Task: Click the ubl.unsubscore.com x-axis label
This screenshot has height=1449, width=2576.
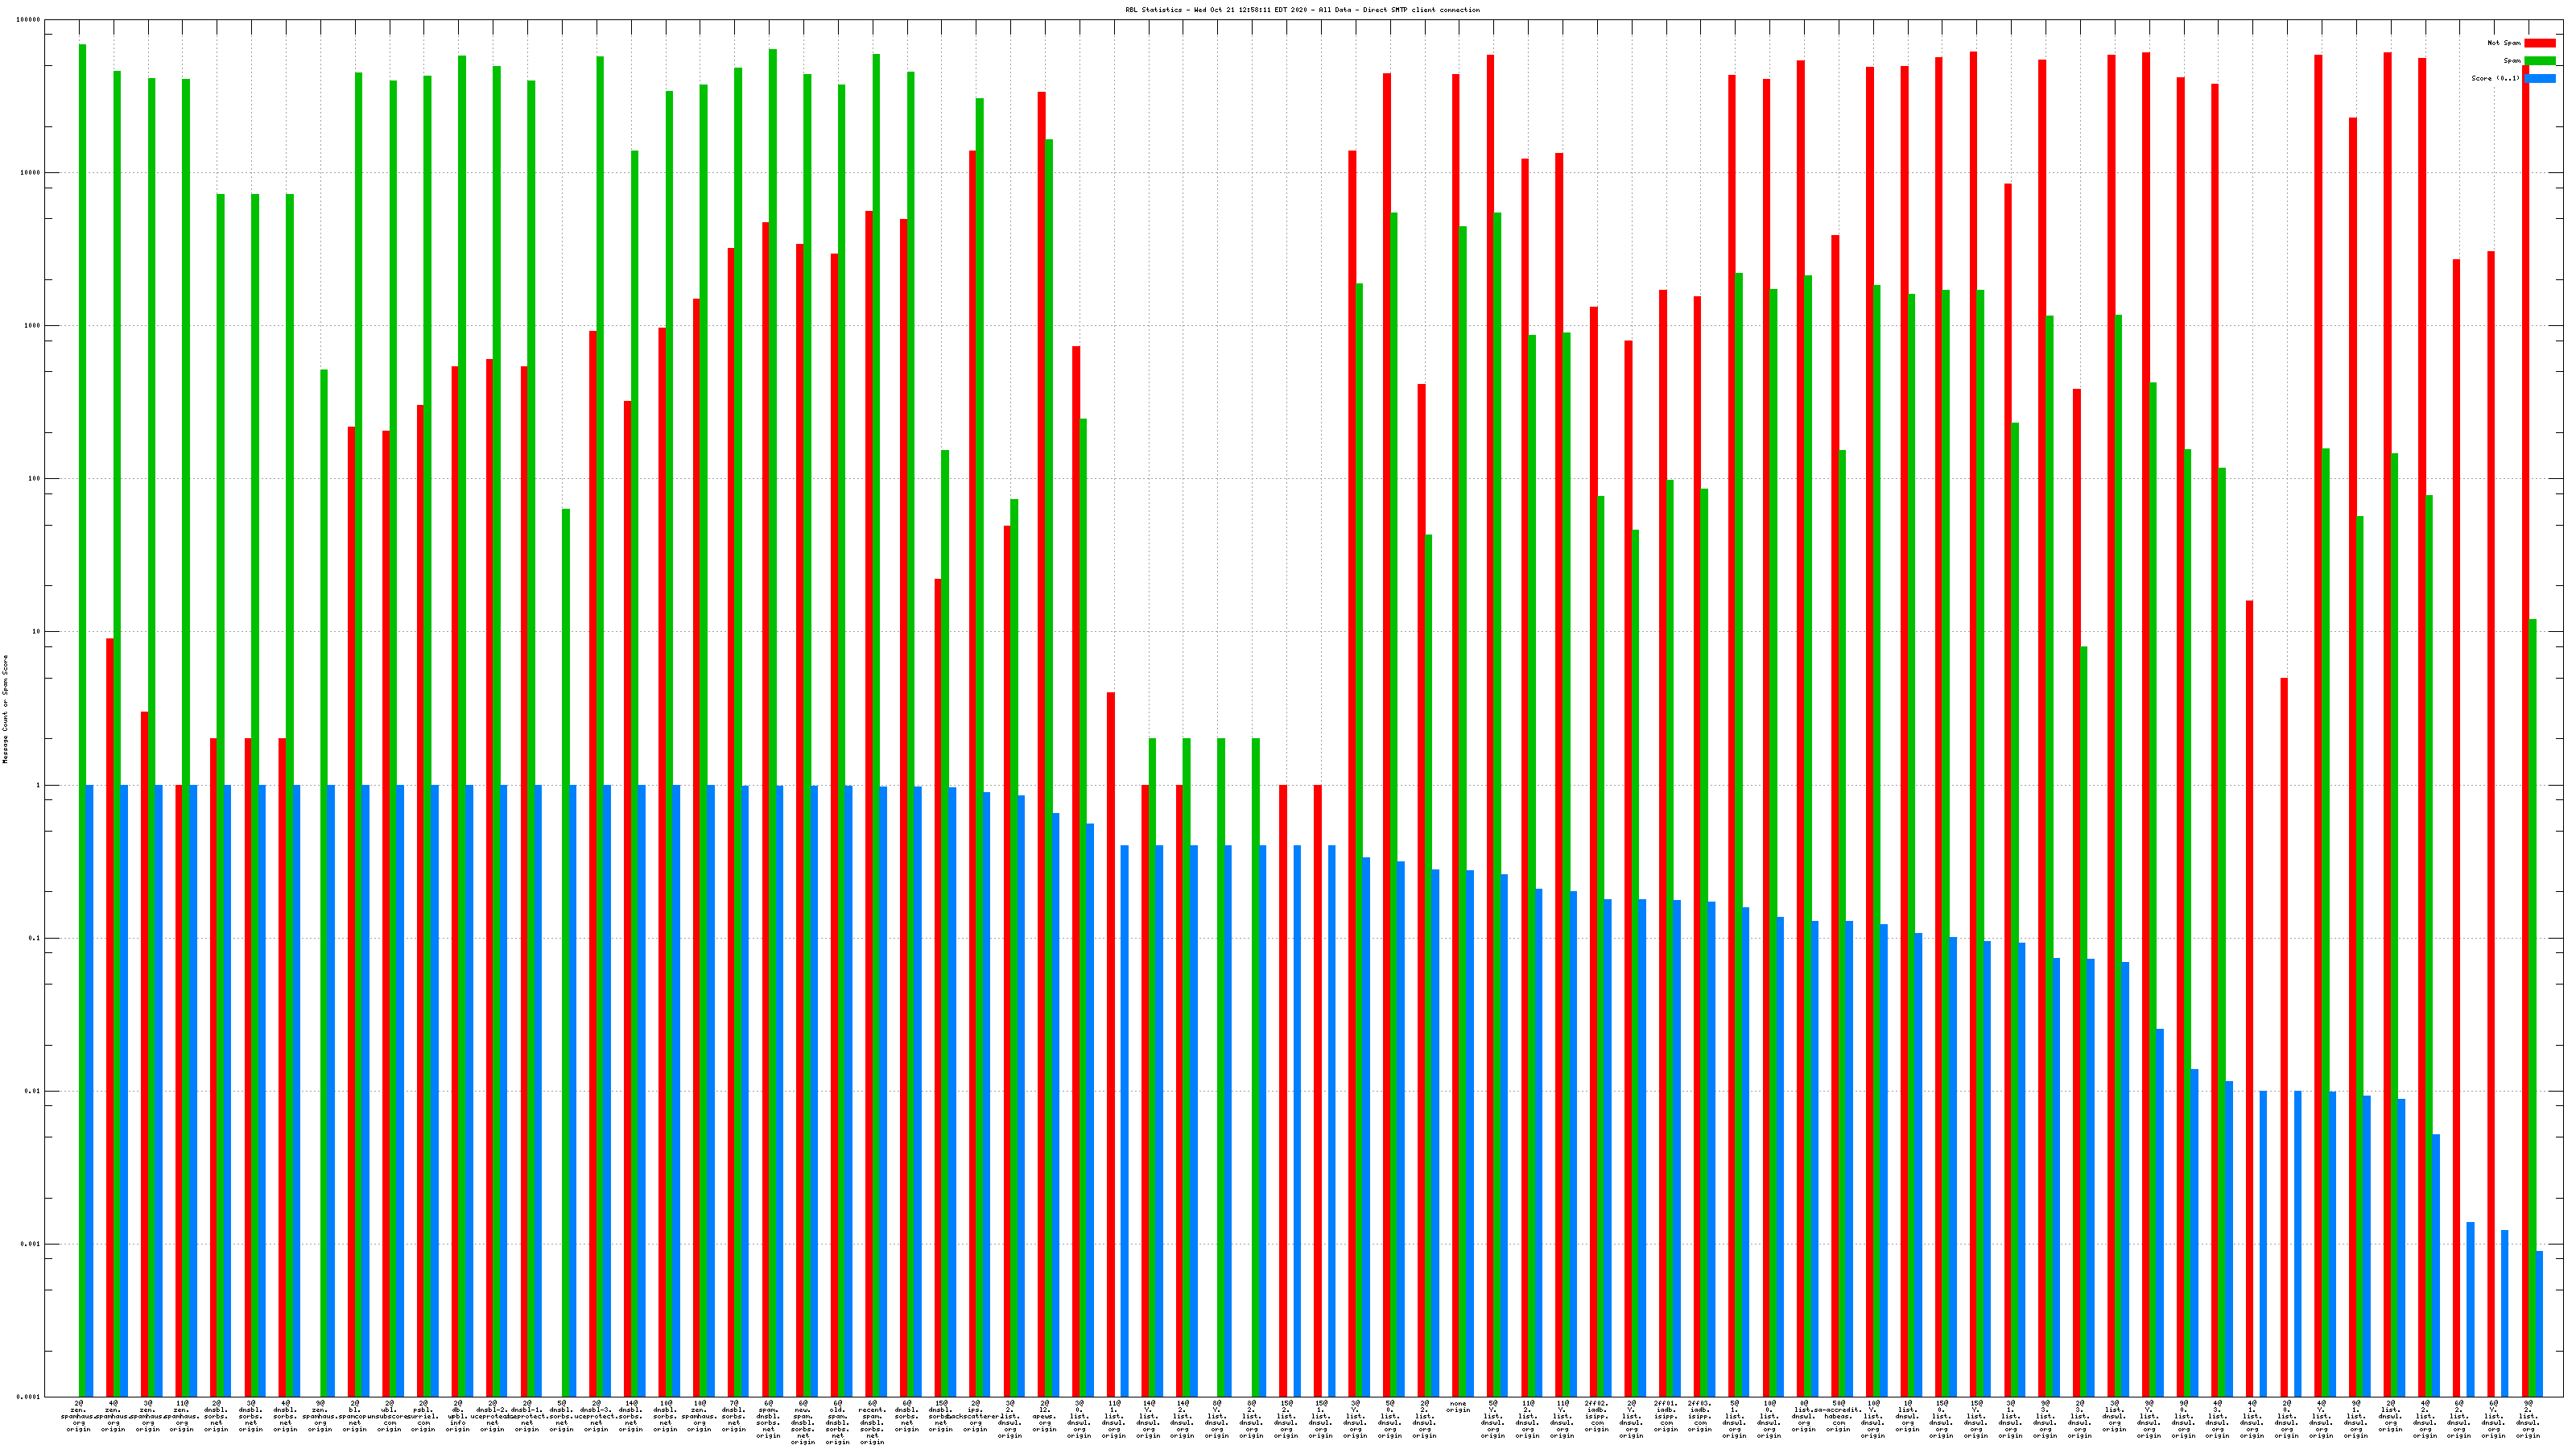Action: [389, 1416]
